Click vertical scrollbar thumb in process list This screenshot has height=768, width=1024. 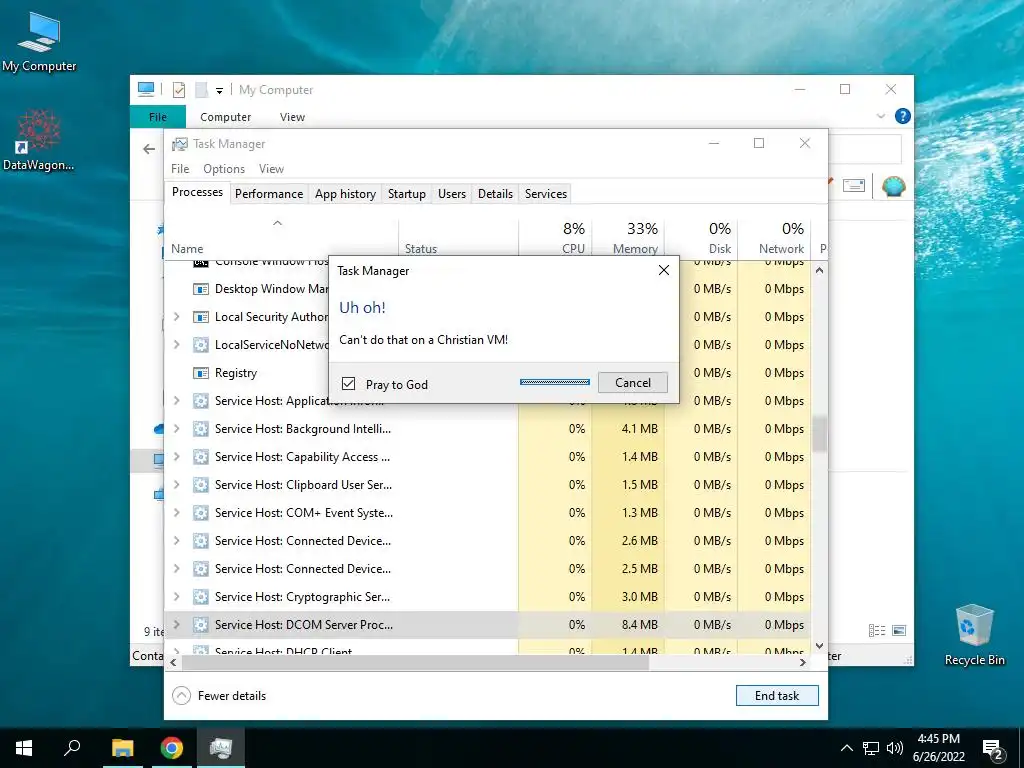(820, 434)
